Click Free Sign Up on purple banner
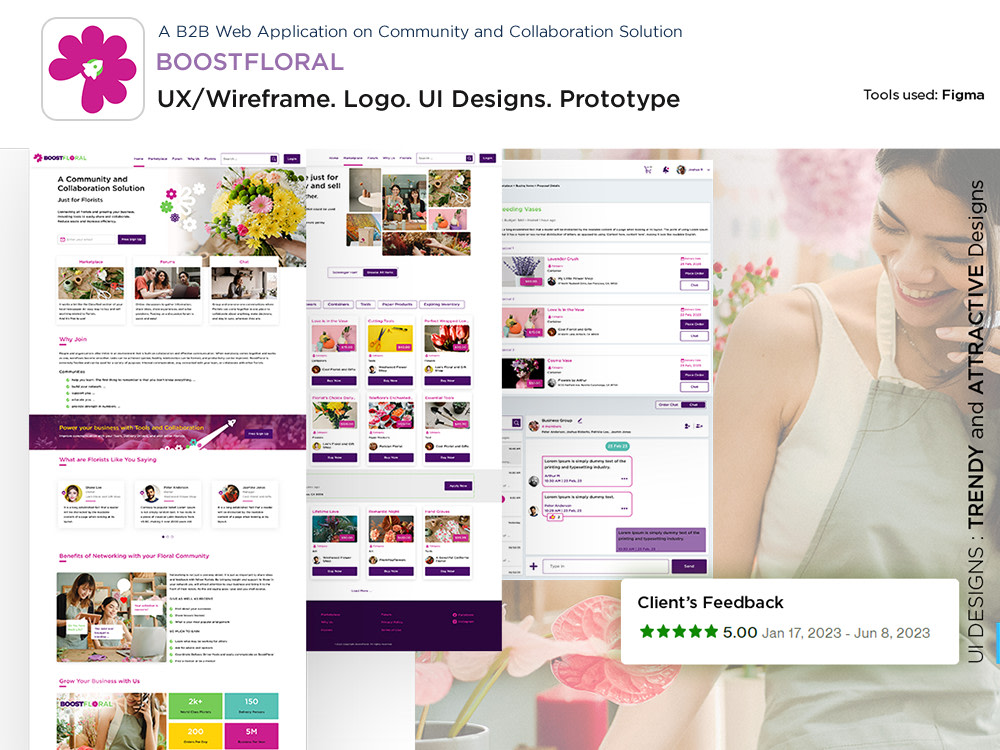The image size is (1000, 750). [258, 434]
